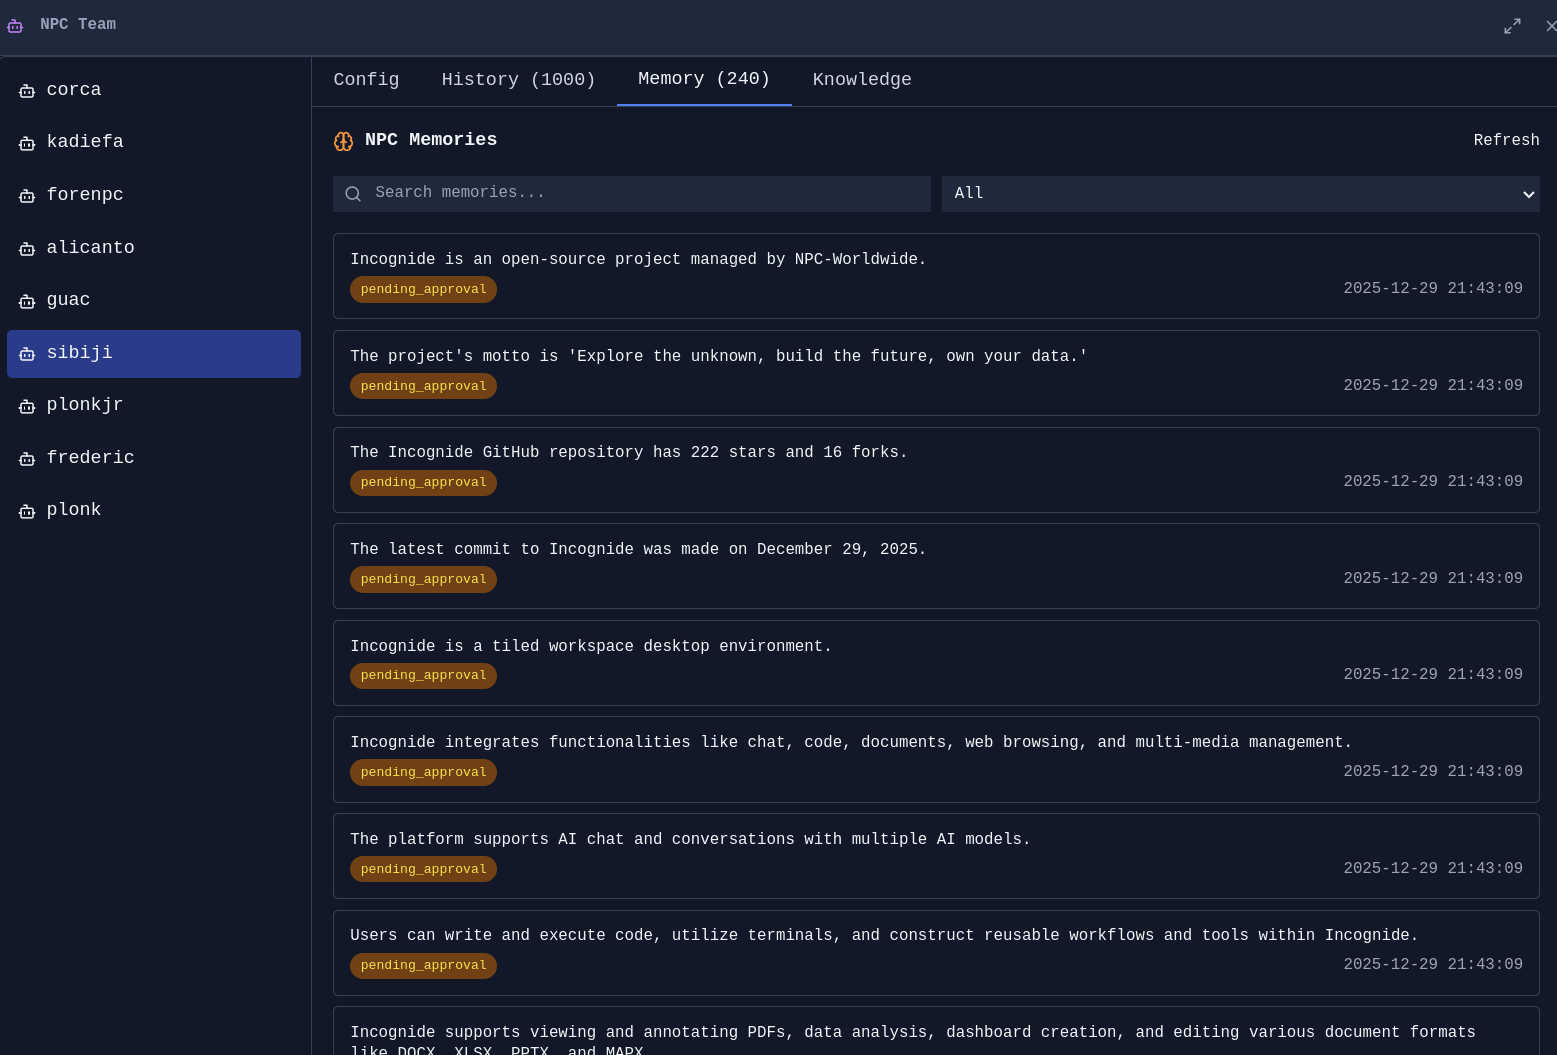Click pending_approval badge under latest commit memory

423,580
